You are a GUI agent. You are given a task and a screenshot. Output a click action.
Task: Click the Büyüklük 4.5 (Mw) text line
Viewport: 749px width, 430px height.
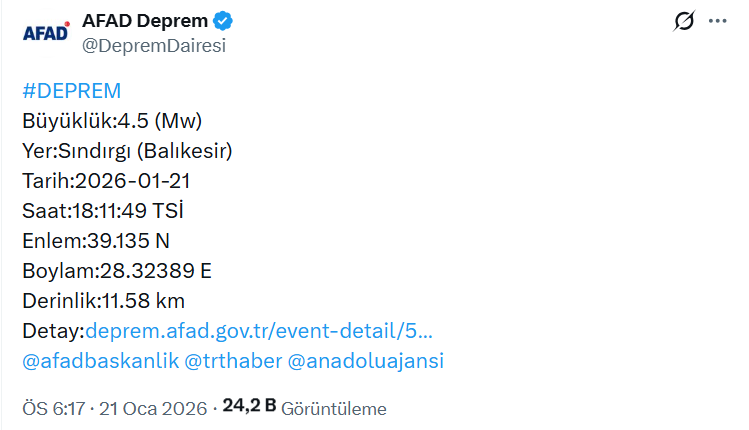[112, 121]
